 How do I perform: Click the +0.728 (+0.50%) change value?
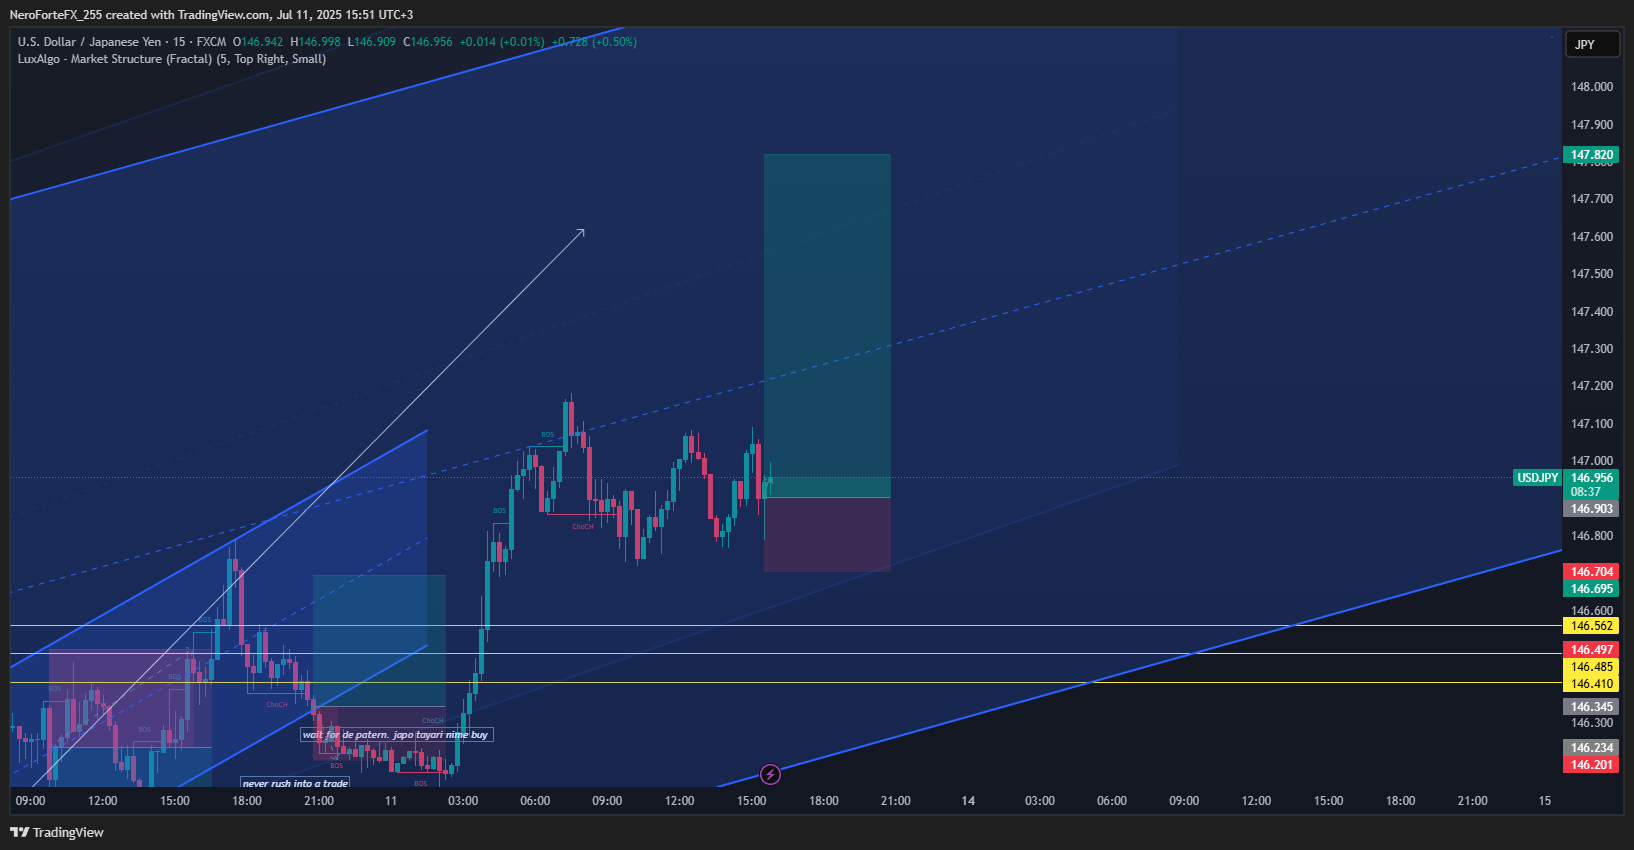[x=594, y=42]
